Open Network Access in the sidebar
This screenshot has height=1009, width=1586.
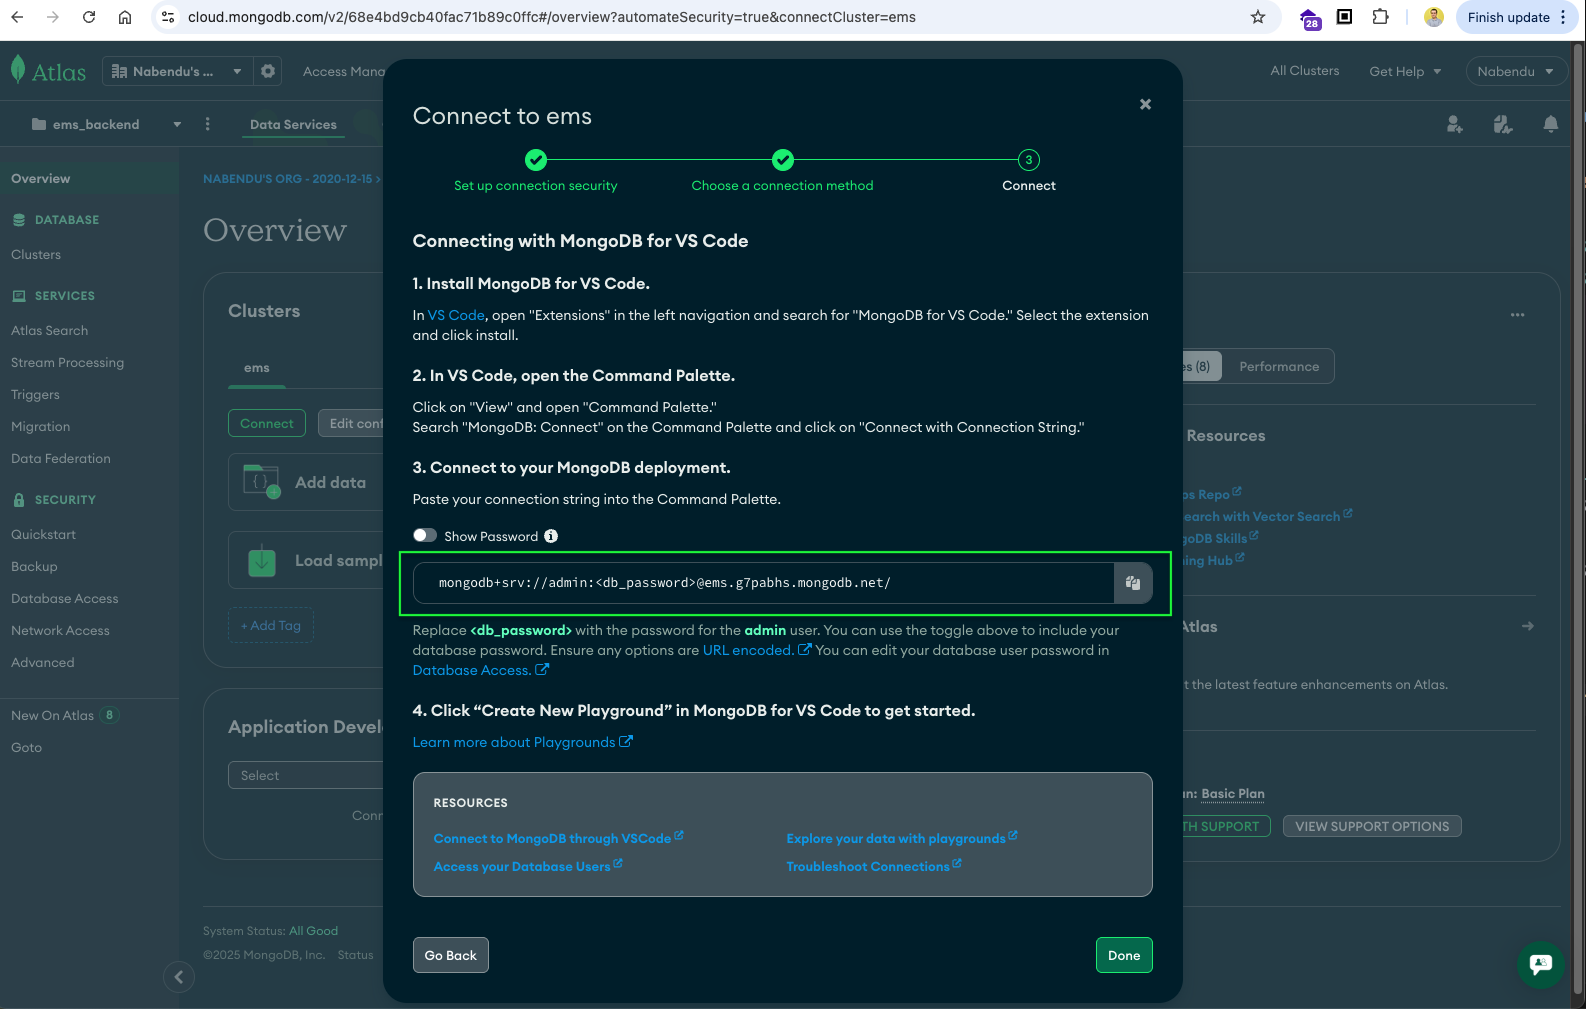[60, 630]
